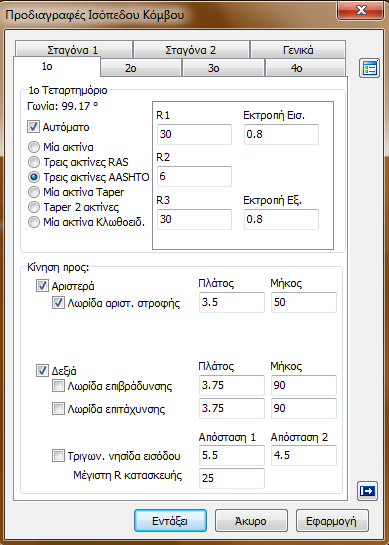Close the dialog with the X button
Screen dimensions: 389x545
tap(361, 10)
